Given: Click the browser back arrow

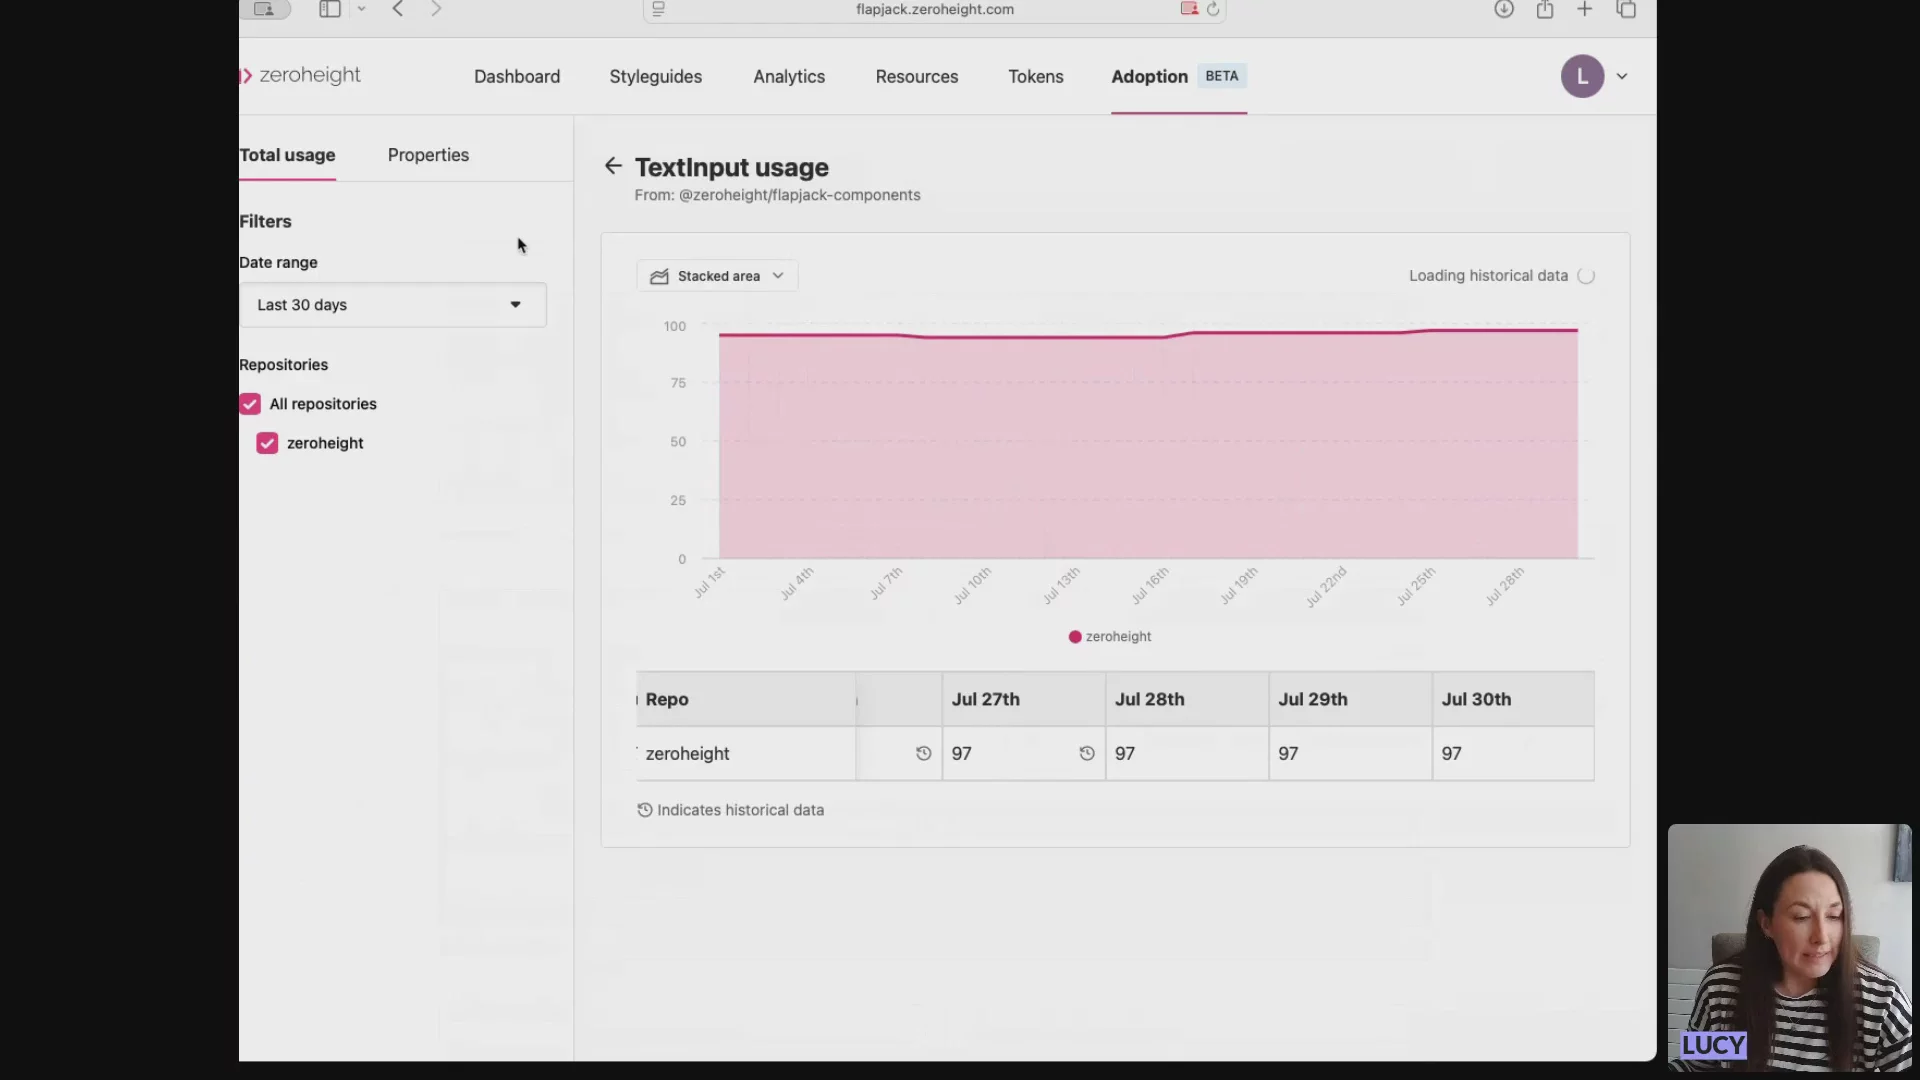Looking at the screenshot, I should coord(398,9).
